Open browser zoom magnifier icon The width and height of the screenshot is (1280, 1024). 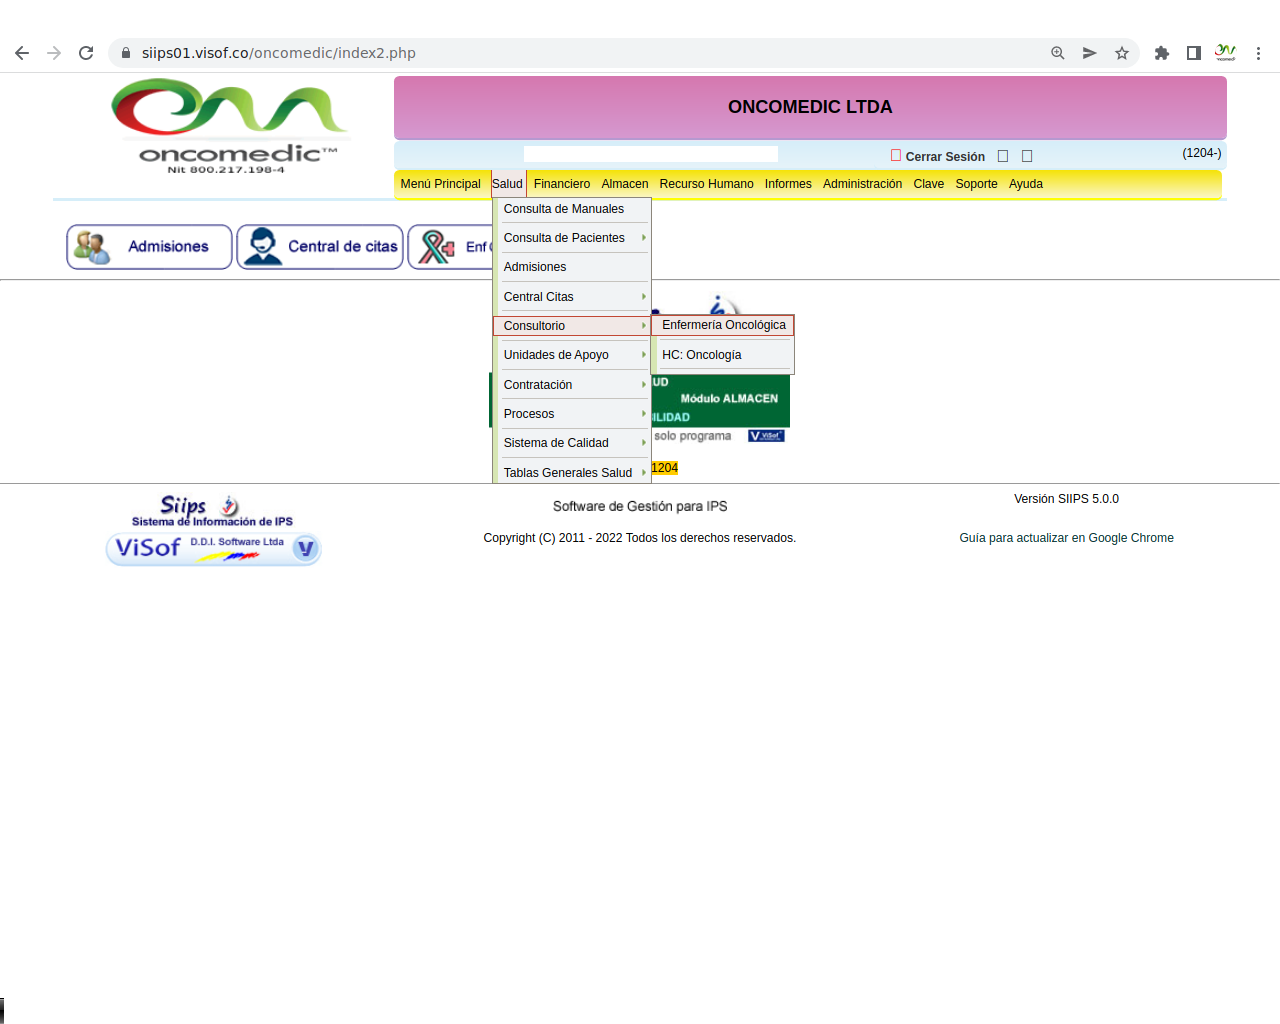pyautogui.click(x=1057, y=53)
